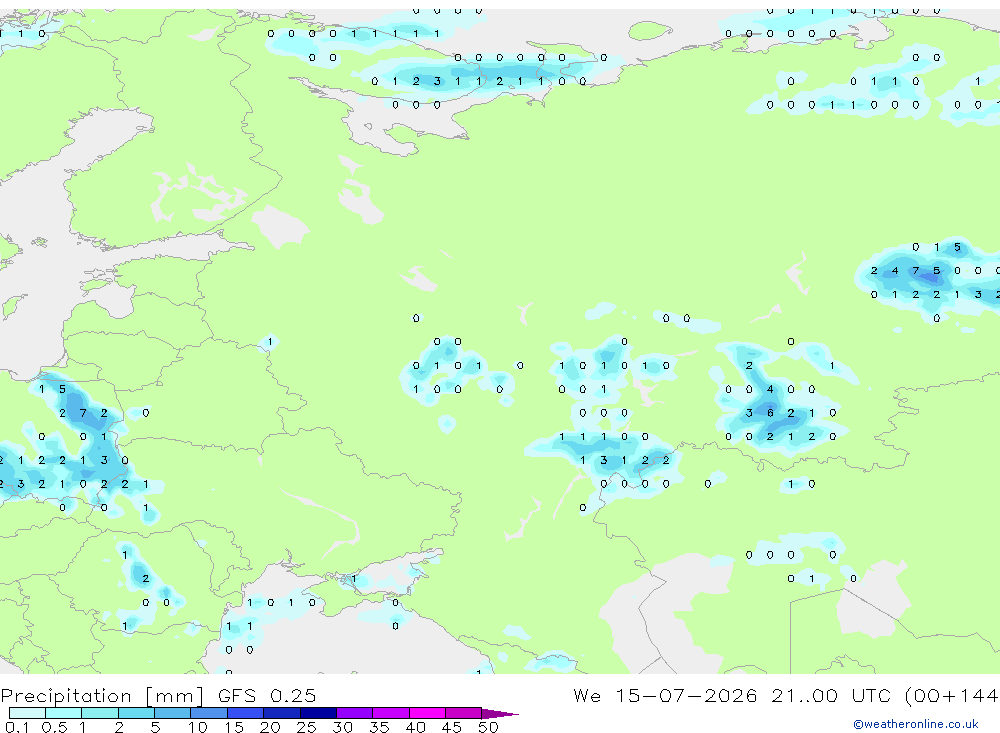The width and height of the screenshot is (1000, 733).
Task: Click the '(00+144' forecast offset text
Action: pyautogui.click(x=952, y=695)
